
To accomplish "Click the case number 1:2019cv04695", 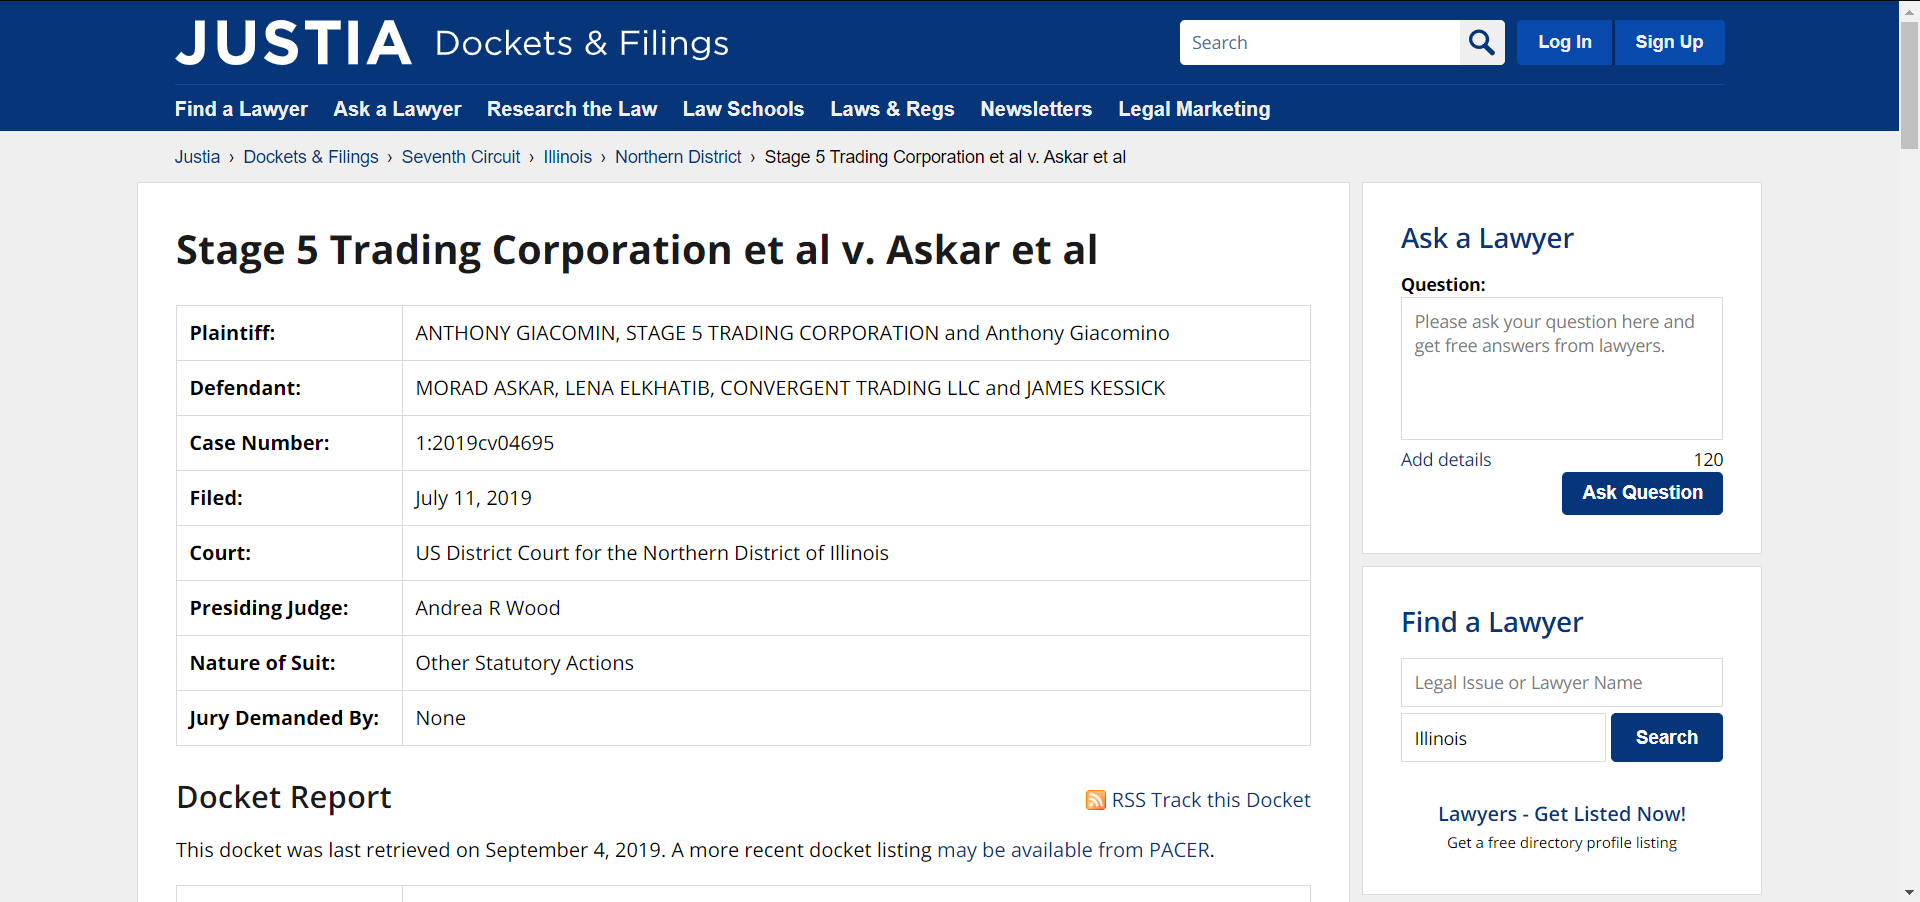I will pyautogui.click(x=485, y=443).
